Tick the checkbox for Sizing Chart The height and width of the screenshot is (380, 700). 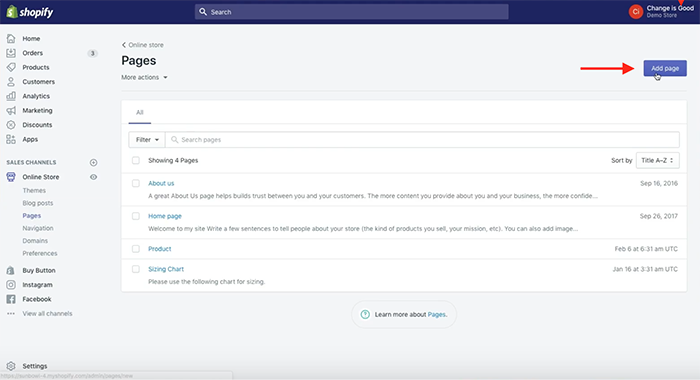coord(136,269)
